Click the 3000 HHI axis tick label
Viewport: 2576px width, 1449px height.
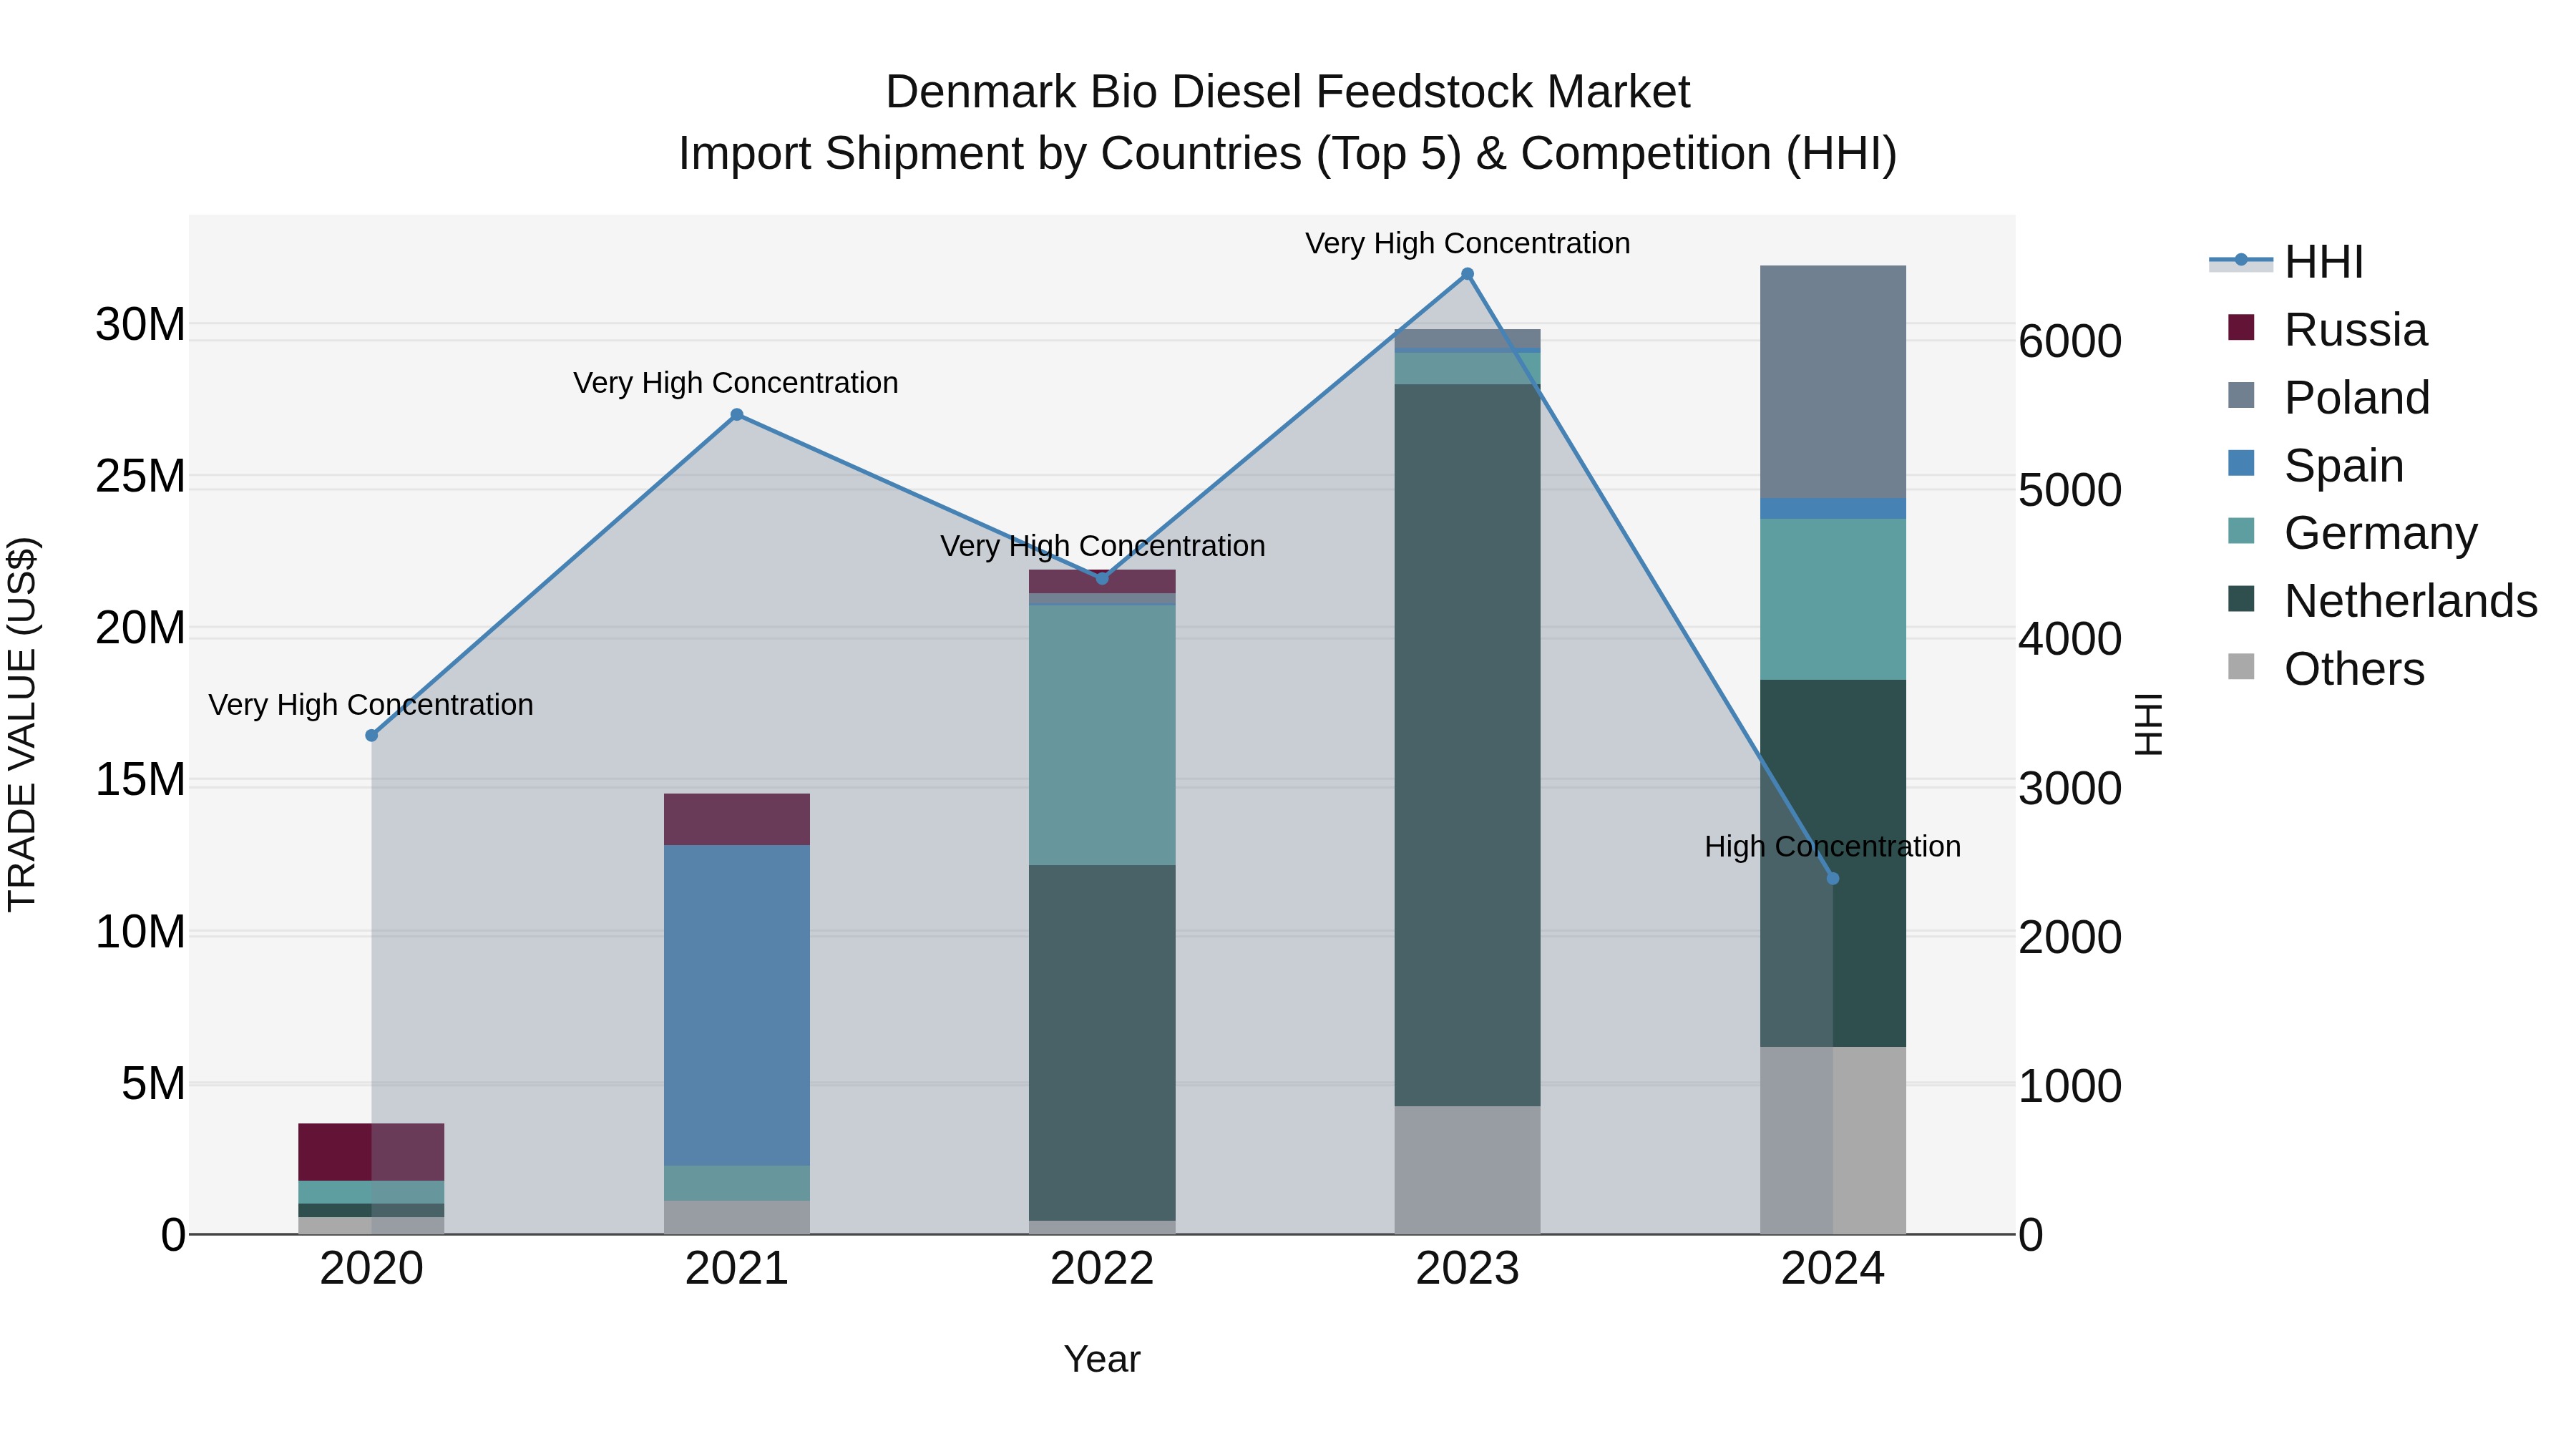point(2070,788)
